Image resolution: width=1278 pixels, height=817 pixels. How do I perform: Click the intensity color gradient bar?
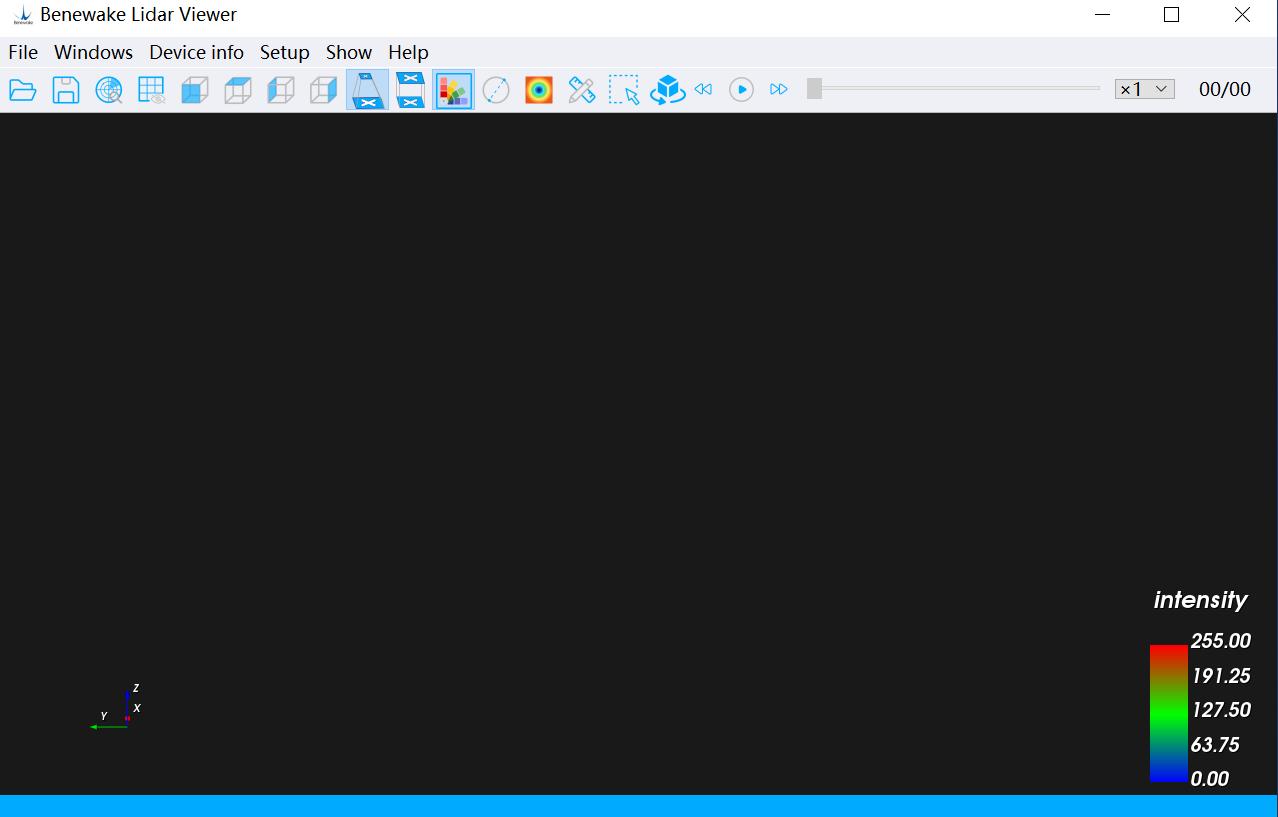coord(1169,713)
